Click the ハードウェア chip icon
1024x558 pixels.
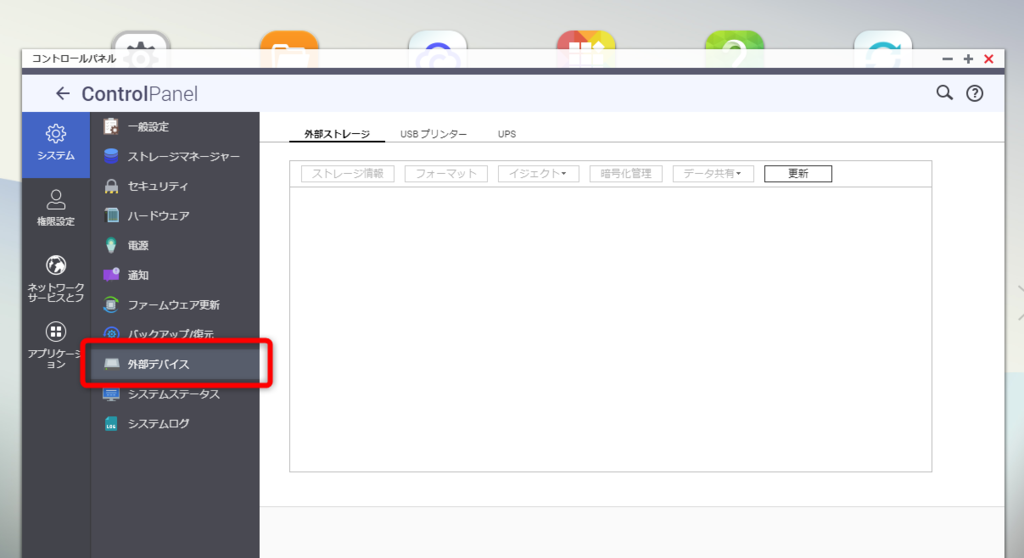coord(111,216)
